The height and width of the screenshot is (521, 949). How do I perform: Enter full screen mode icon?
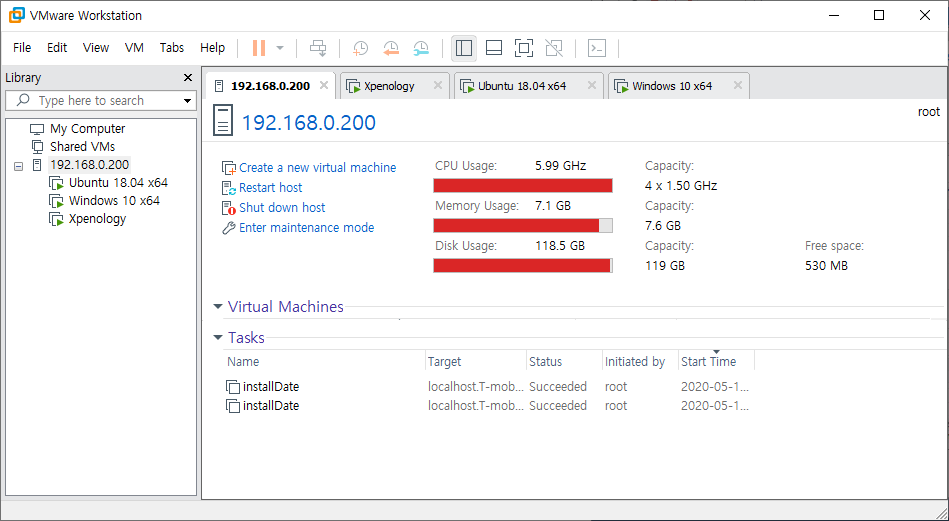coord(524,48)
